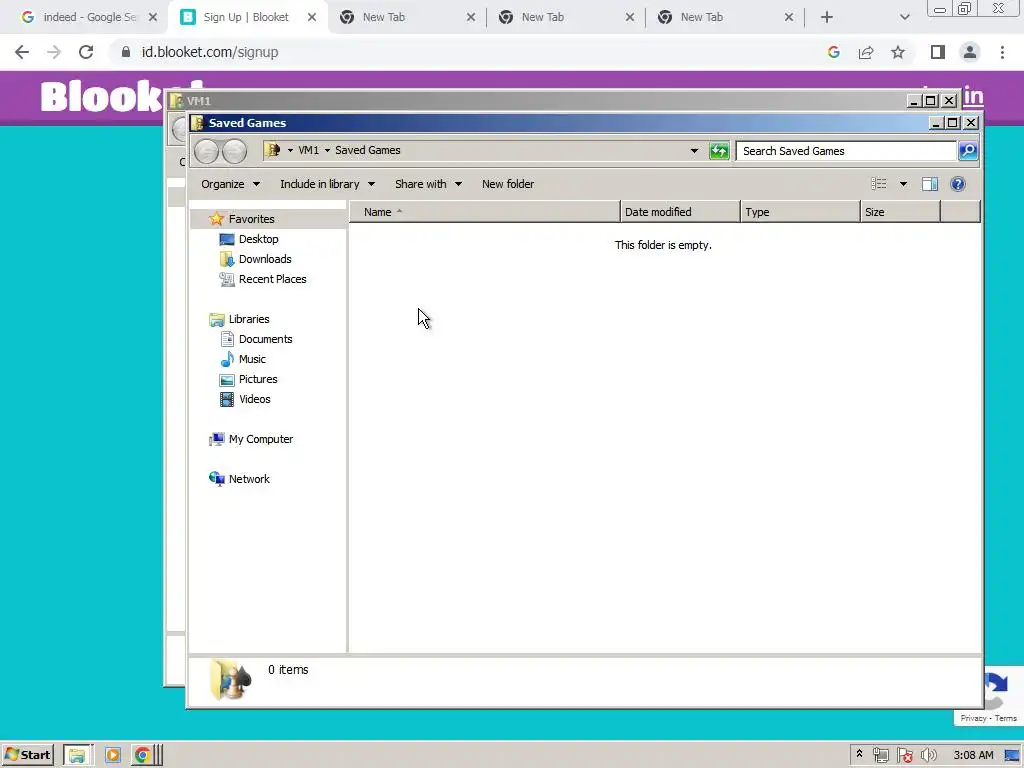The image size is (1024, 768).
Task: Select Favorites star heading
Action: (251, 219)
